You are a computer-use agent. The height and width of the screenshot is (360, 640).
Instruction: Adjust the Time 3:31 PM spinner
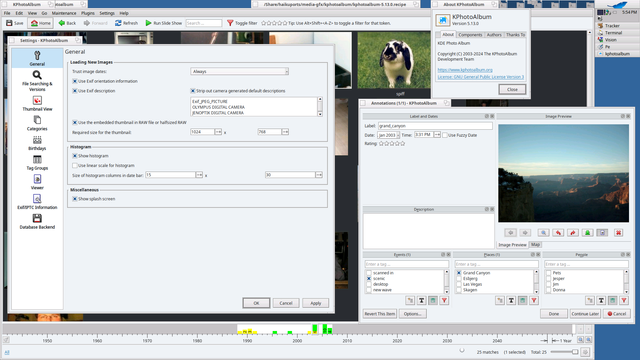pos(437,135)
